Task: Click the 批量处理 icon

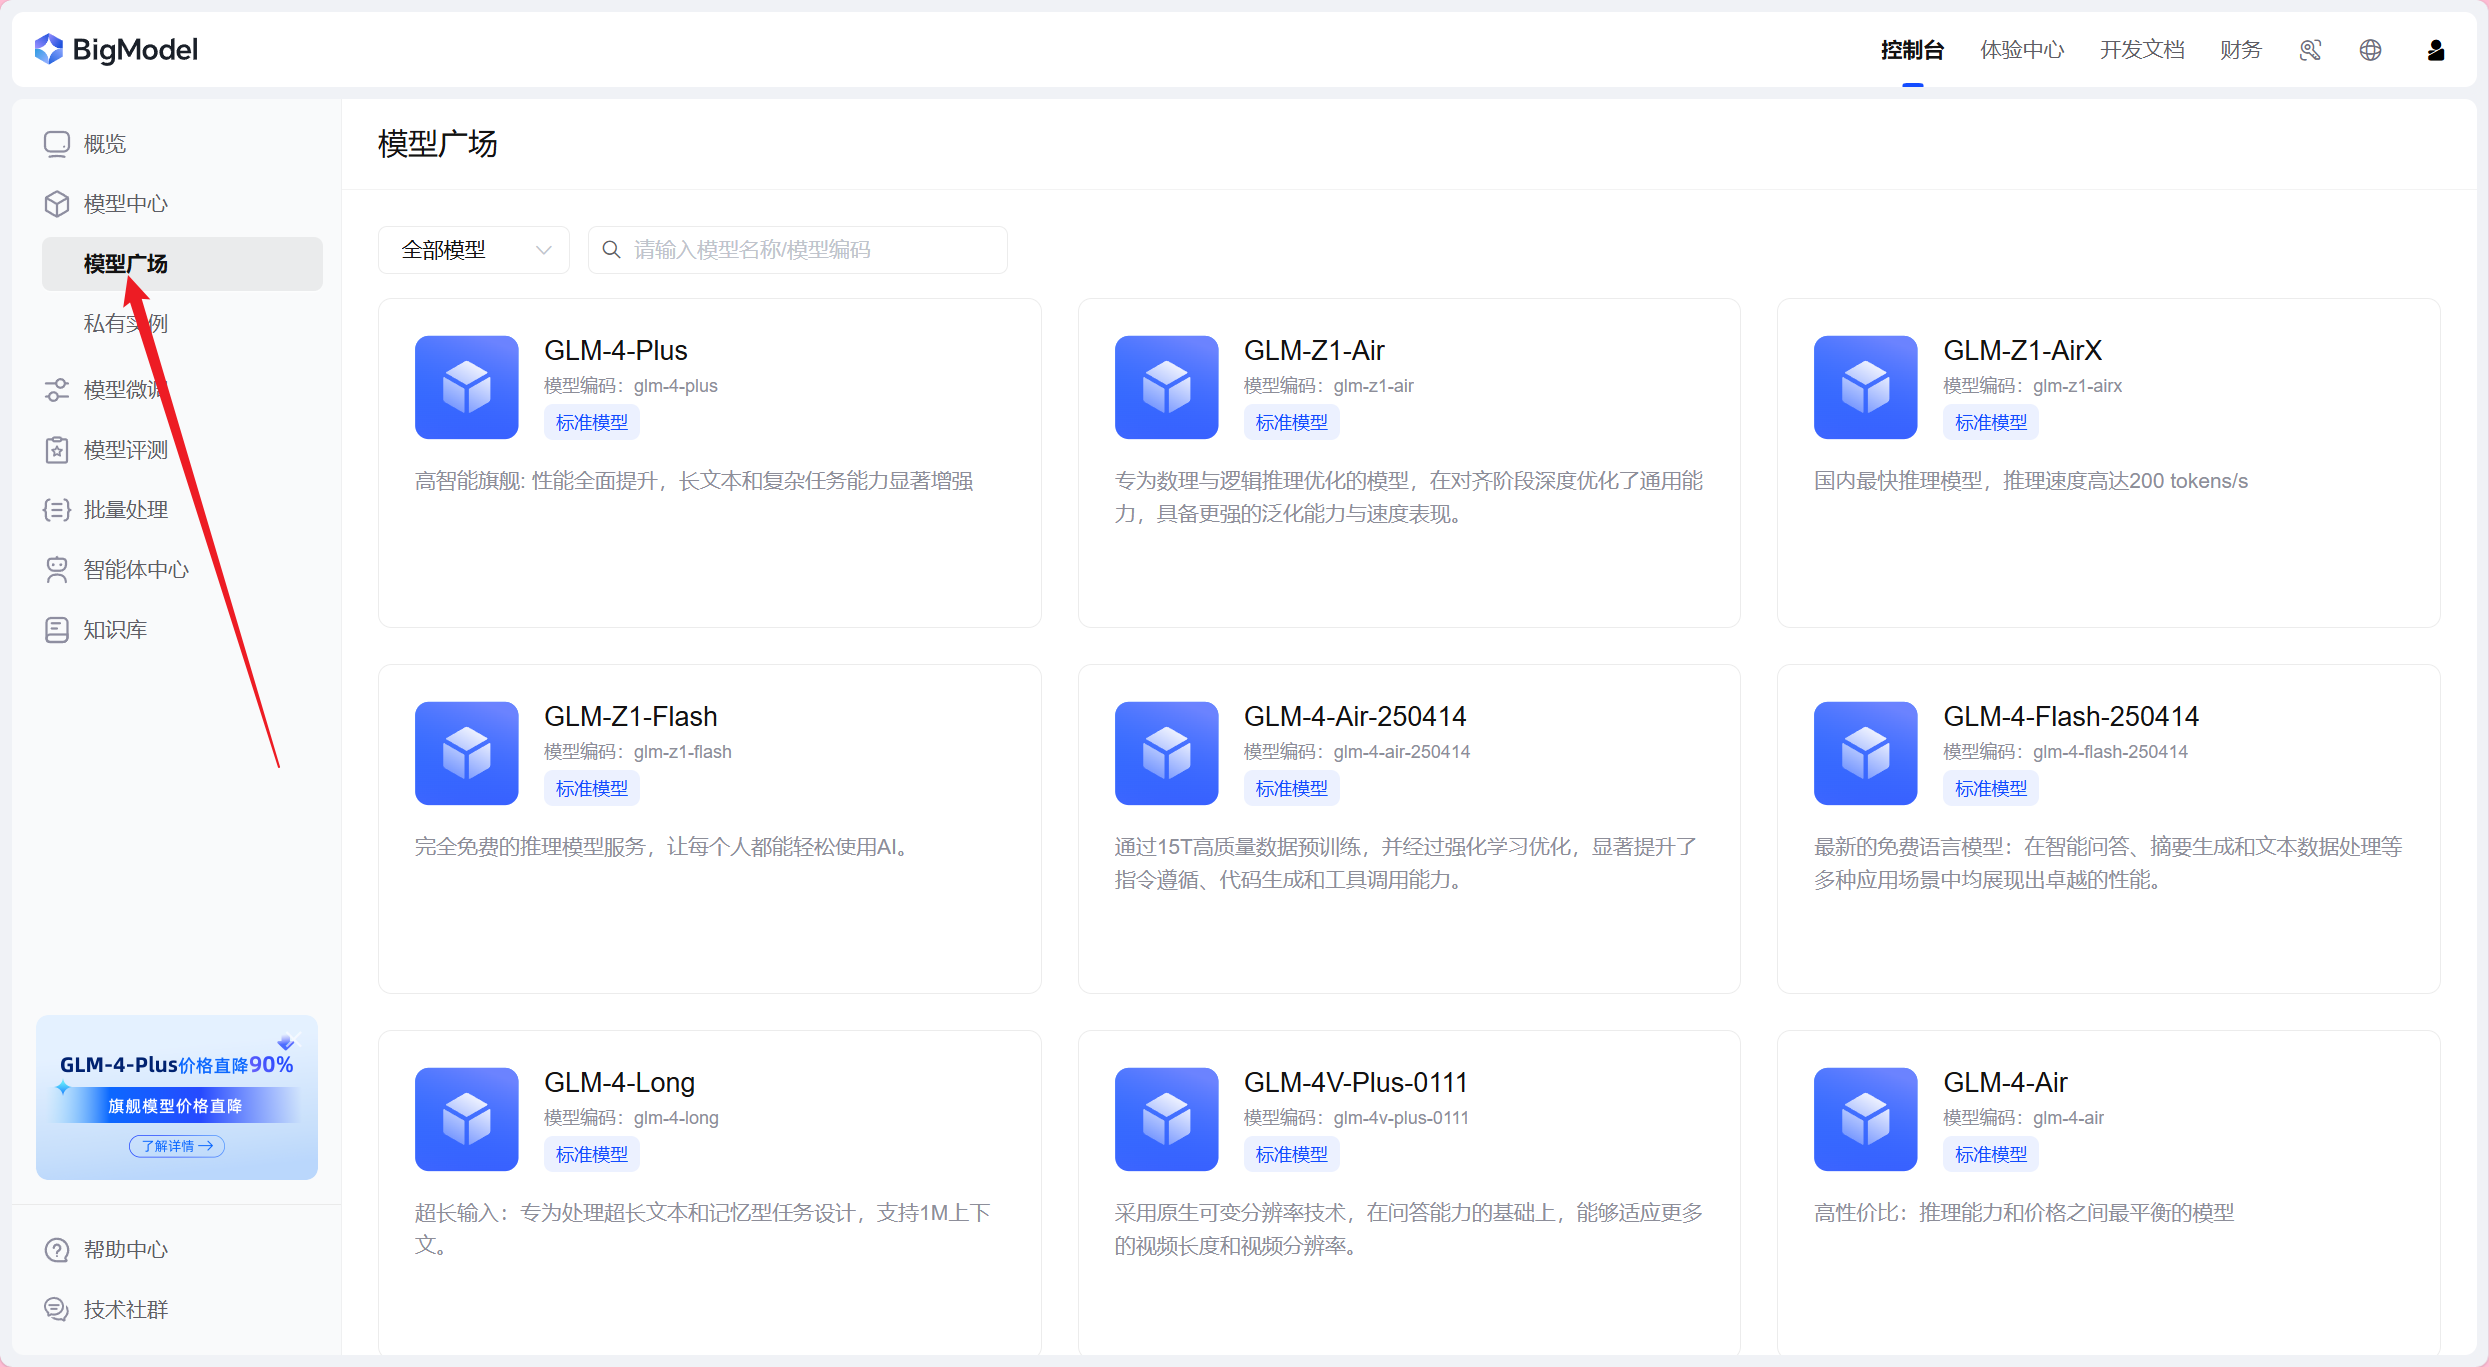Action: (57, 510)
